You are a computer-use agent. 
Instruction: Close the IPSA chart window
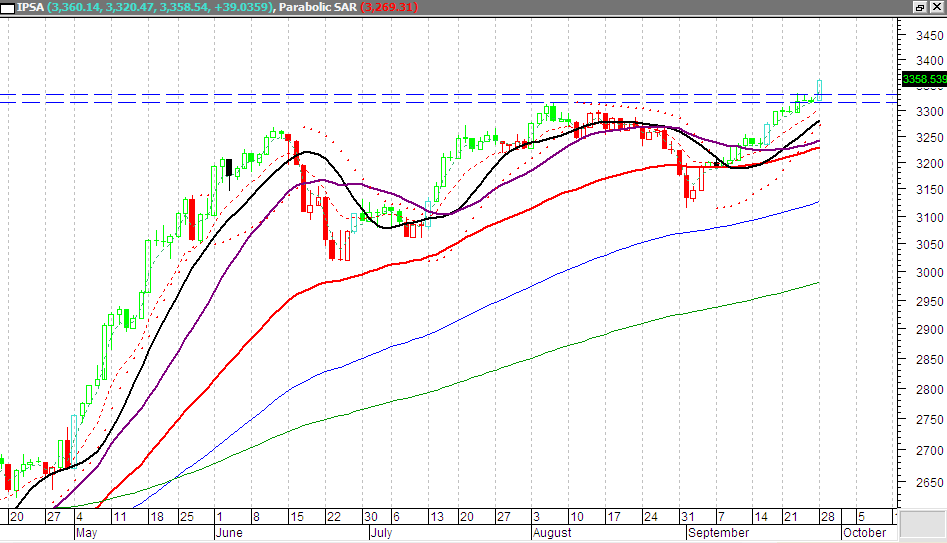(937, 7)
